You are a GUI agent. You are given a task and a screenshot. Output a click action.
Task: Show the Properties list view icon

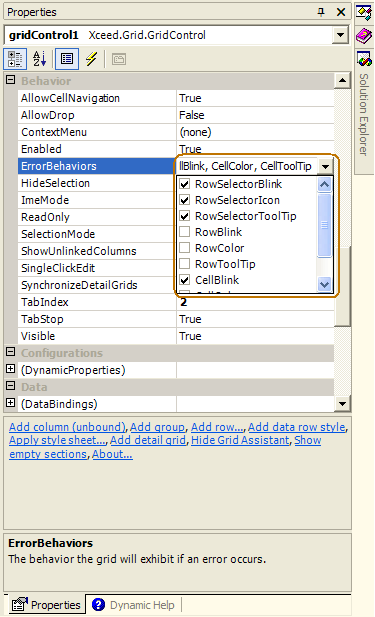pyautogui.click(x=67, y=59)
